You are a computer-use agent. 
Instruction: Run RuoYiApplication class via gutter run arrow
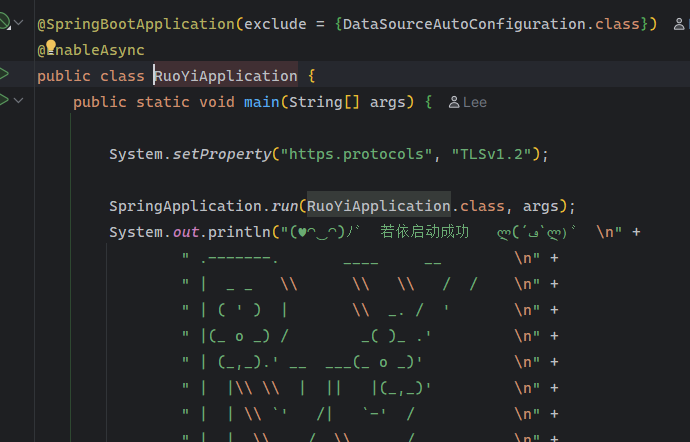(4, 74)
